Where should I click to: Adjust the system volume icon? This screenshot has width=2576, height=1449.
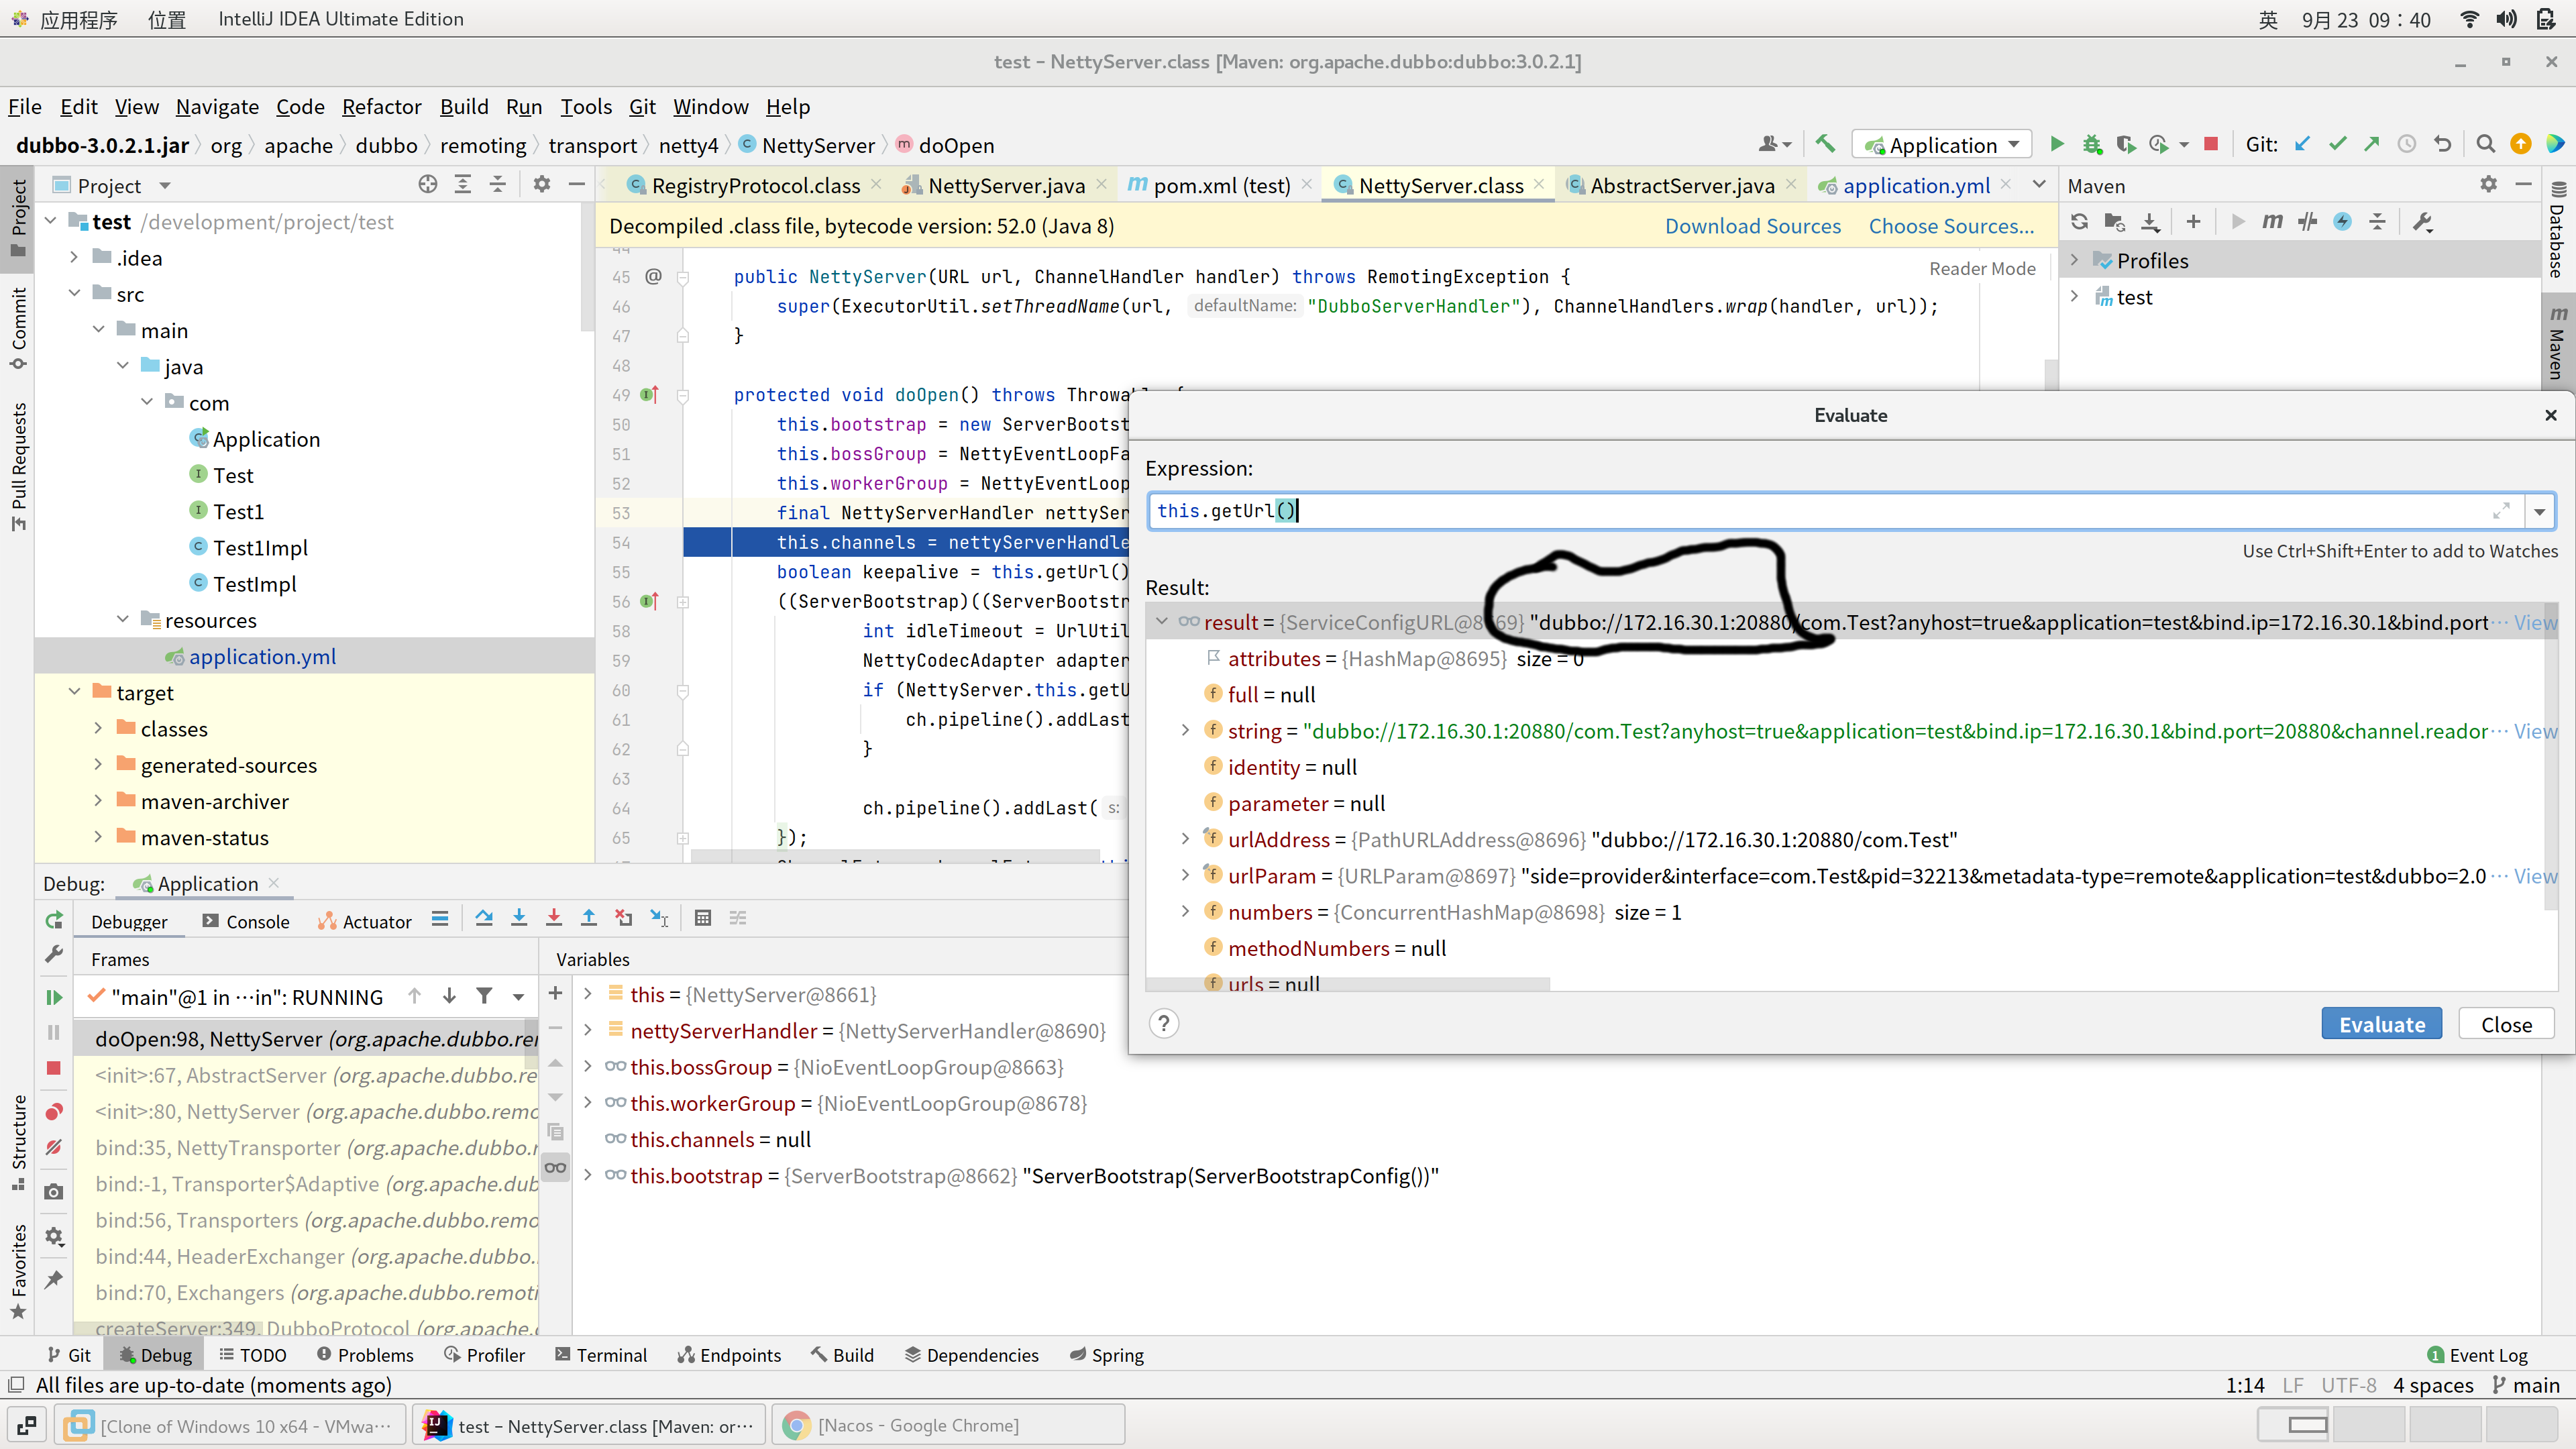click(x=2507, y=19)
